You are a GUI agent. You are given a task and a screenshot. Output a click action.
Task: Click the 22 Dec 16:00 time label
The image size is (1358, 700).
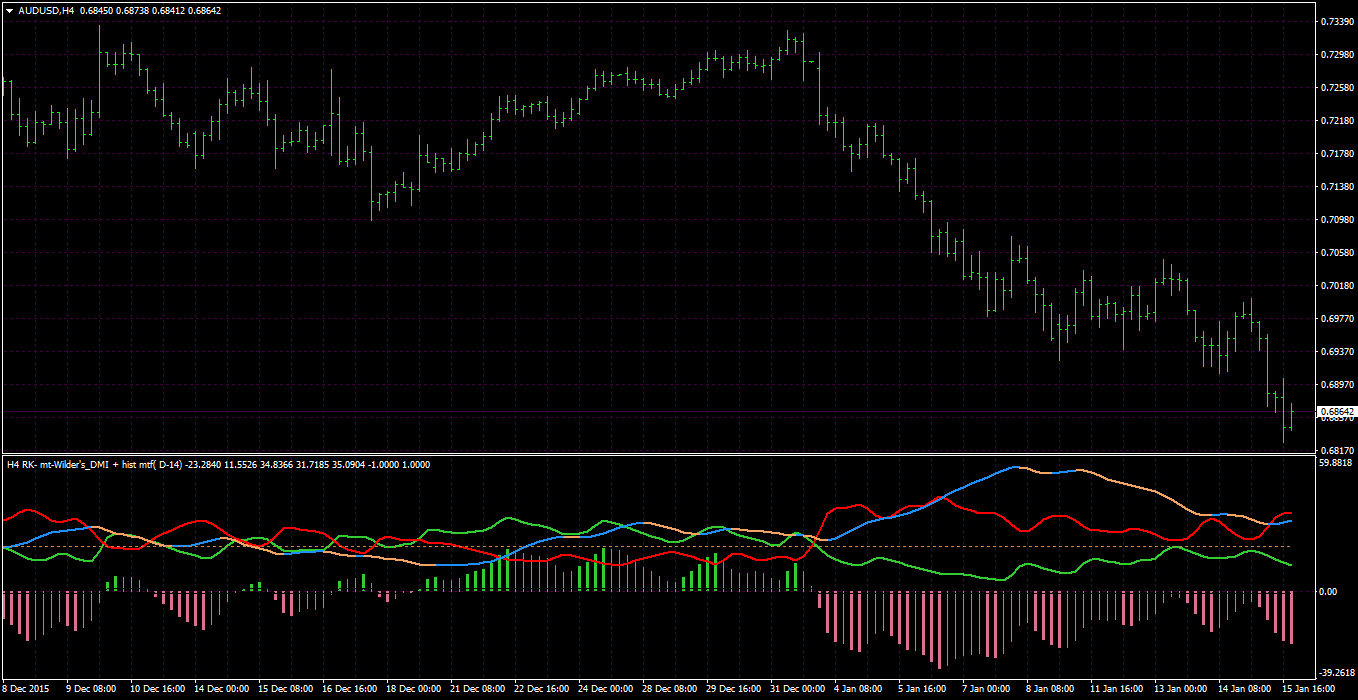coord(541,689)
